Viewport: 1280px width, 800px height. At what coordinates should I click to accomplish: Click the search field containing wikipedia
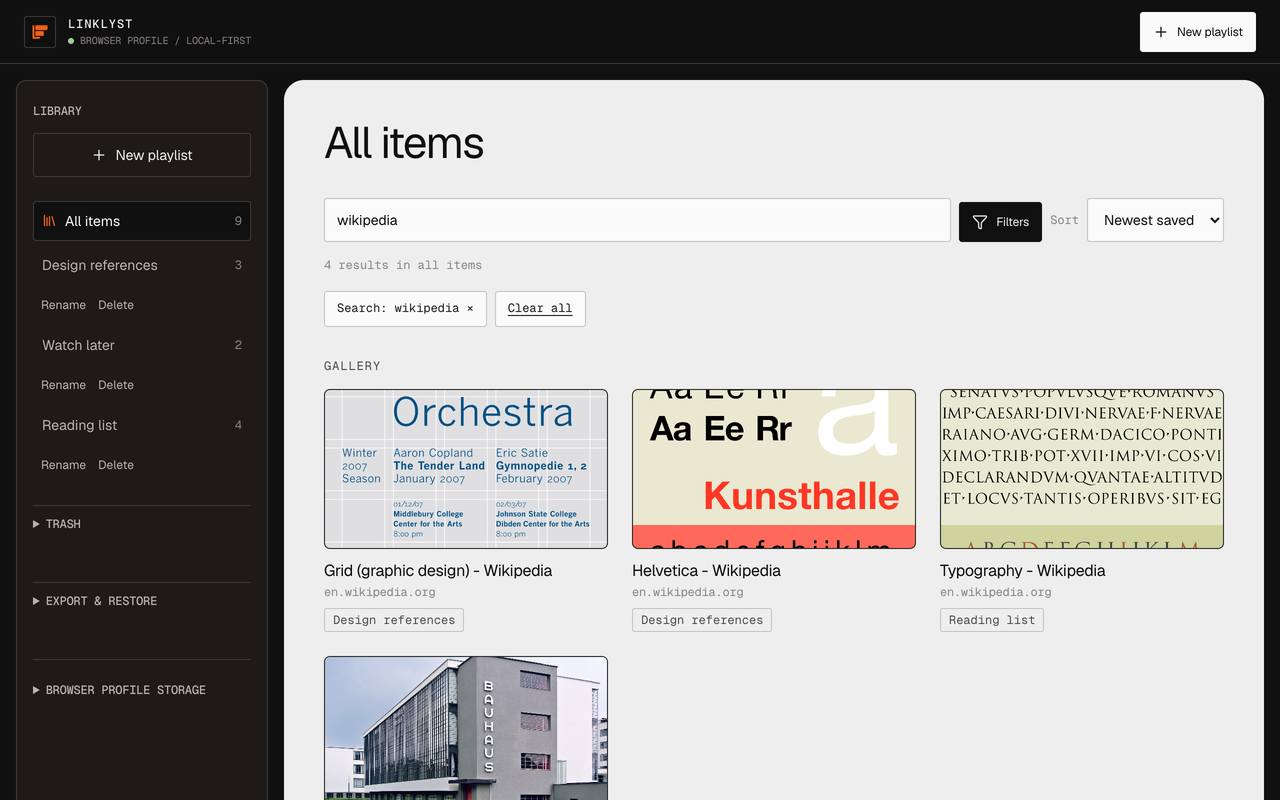click(x=637, y=220)
